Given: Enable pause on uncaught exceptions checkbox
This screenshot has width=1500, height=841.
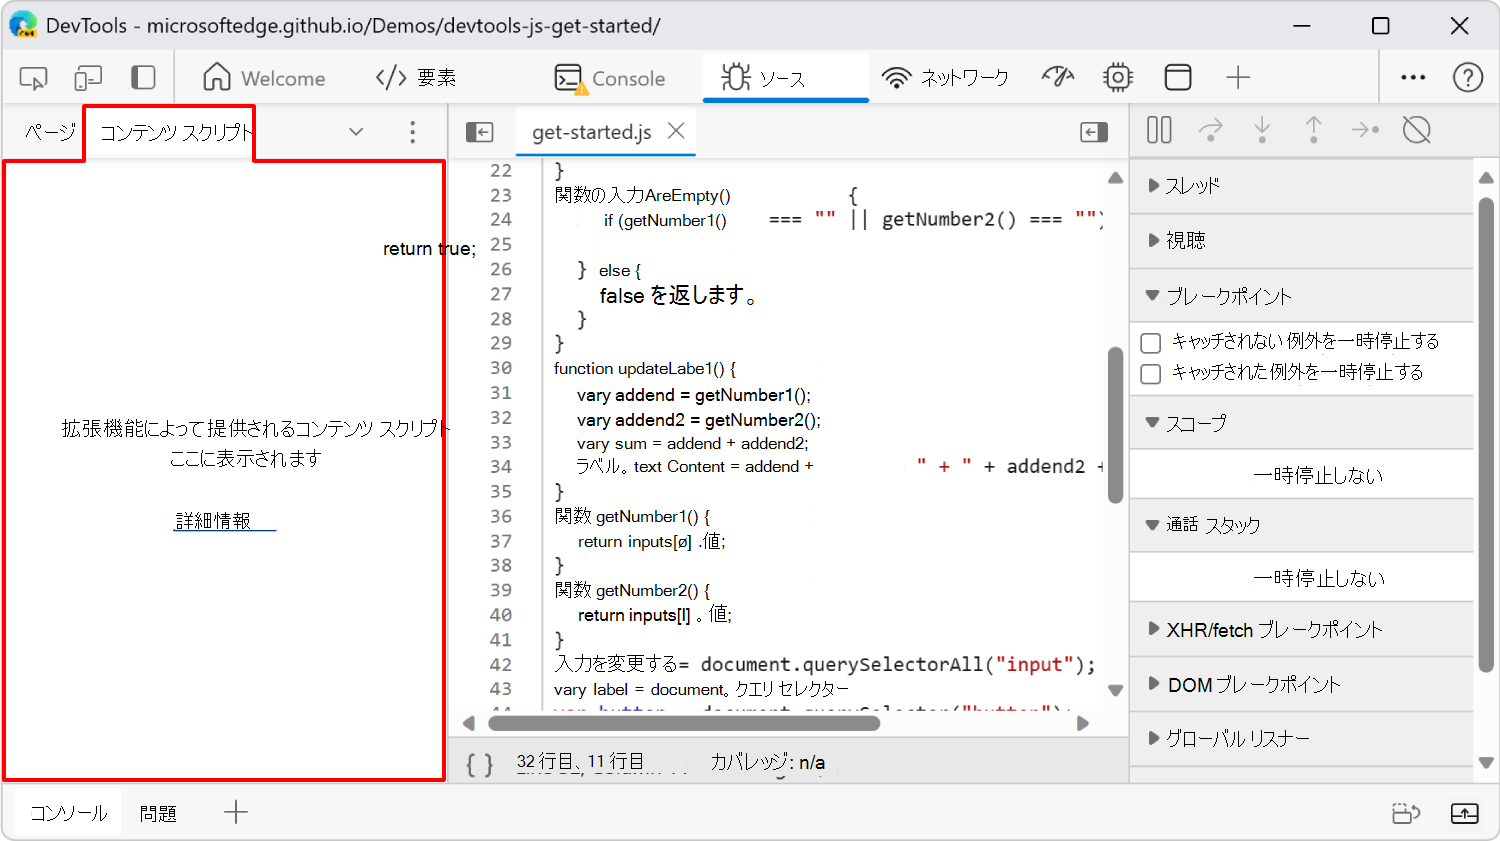Looking at the screenshot, I should point(1151,343).
